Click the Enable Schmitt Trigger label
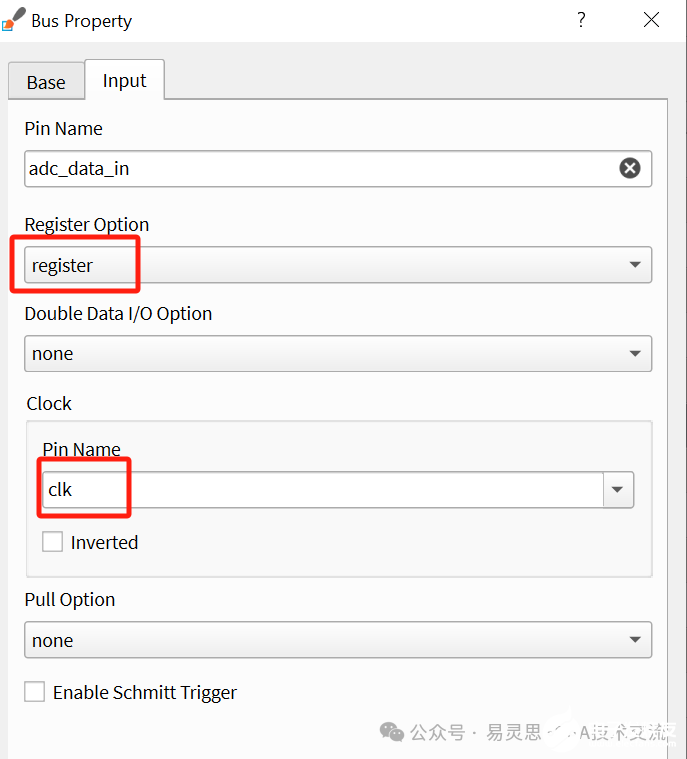Screen dimensions: 687x759 coord(145,692)
